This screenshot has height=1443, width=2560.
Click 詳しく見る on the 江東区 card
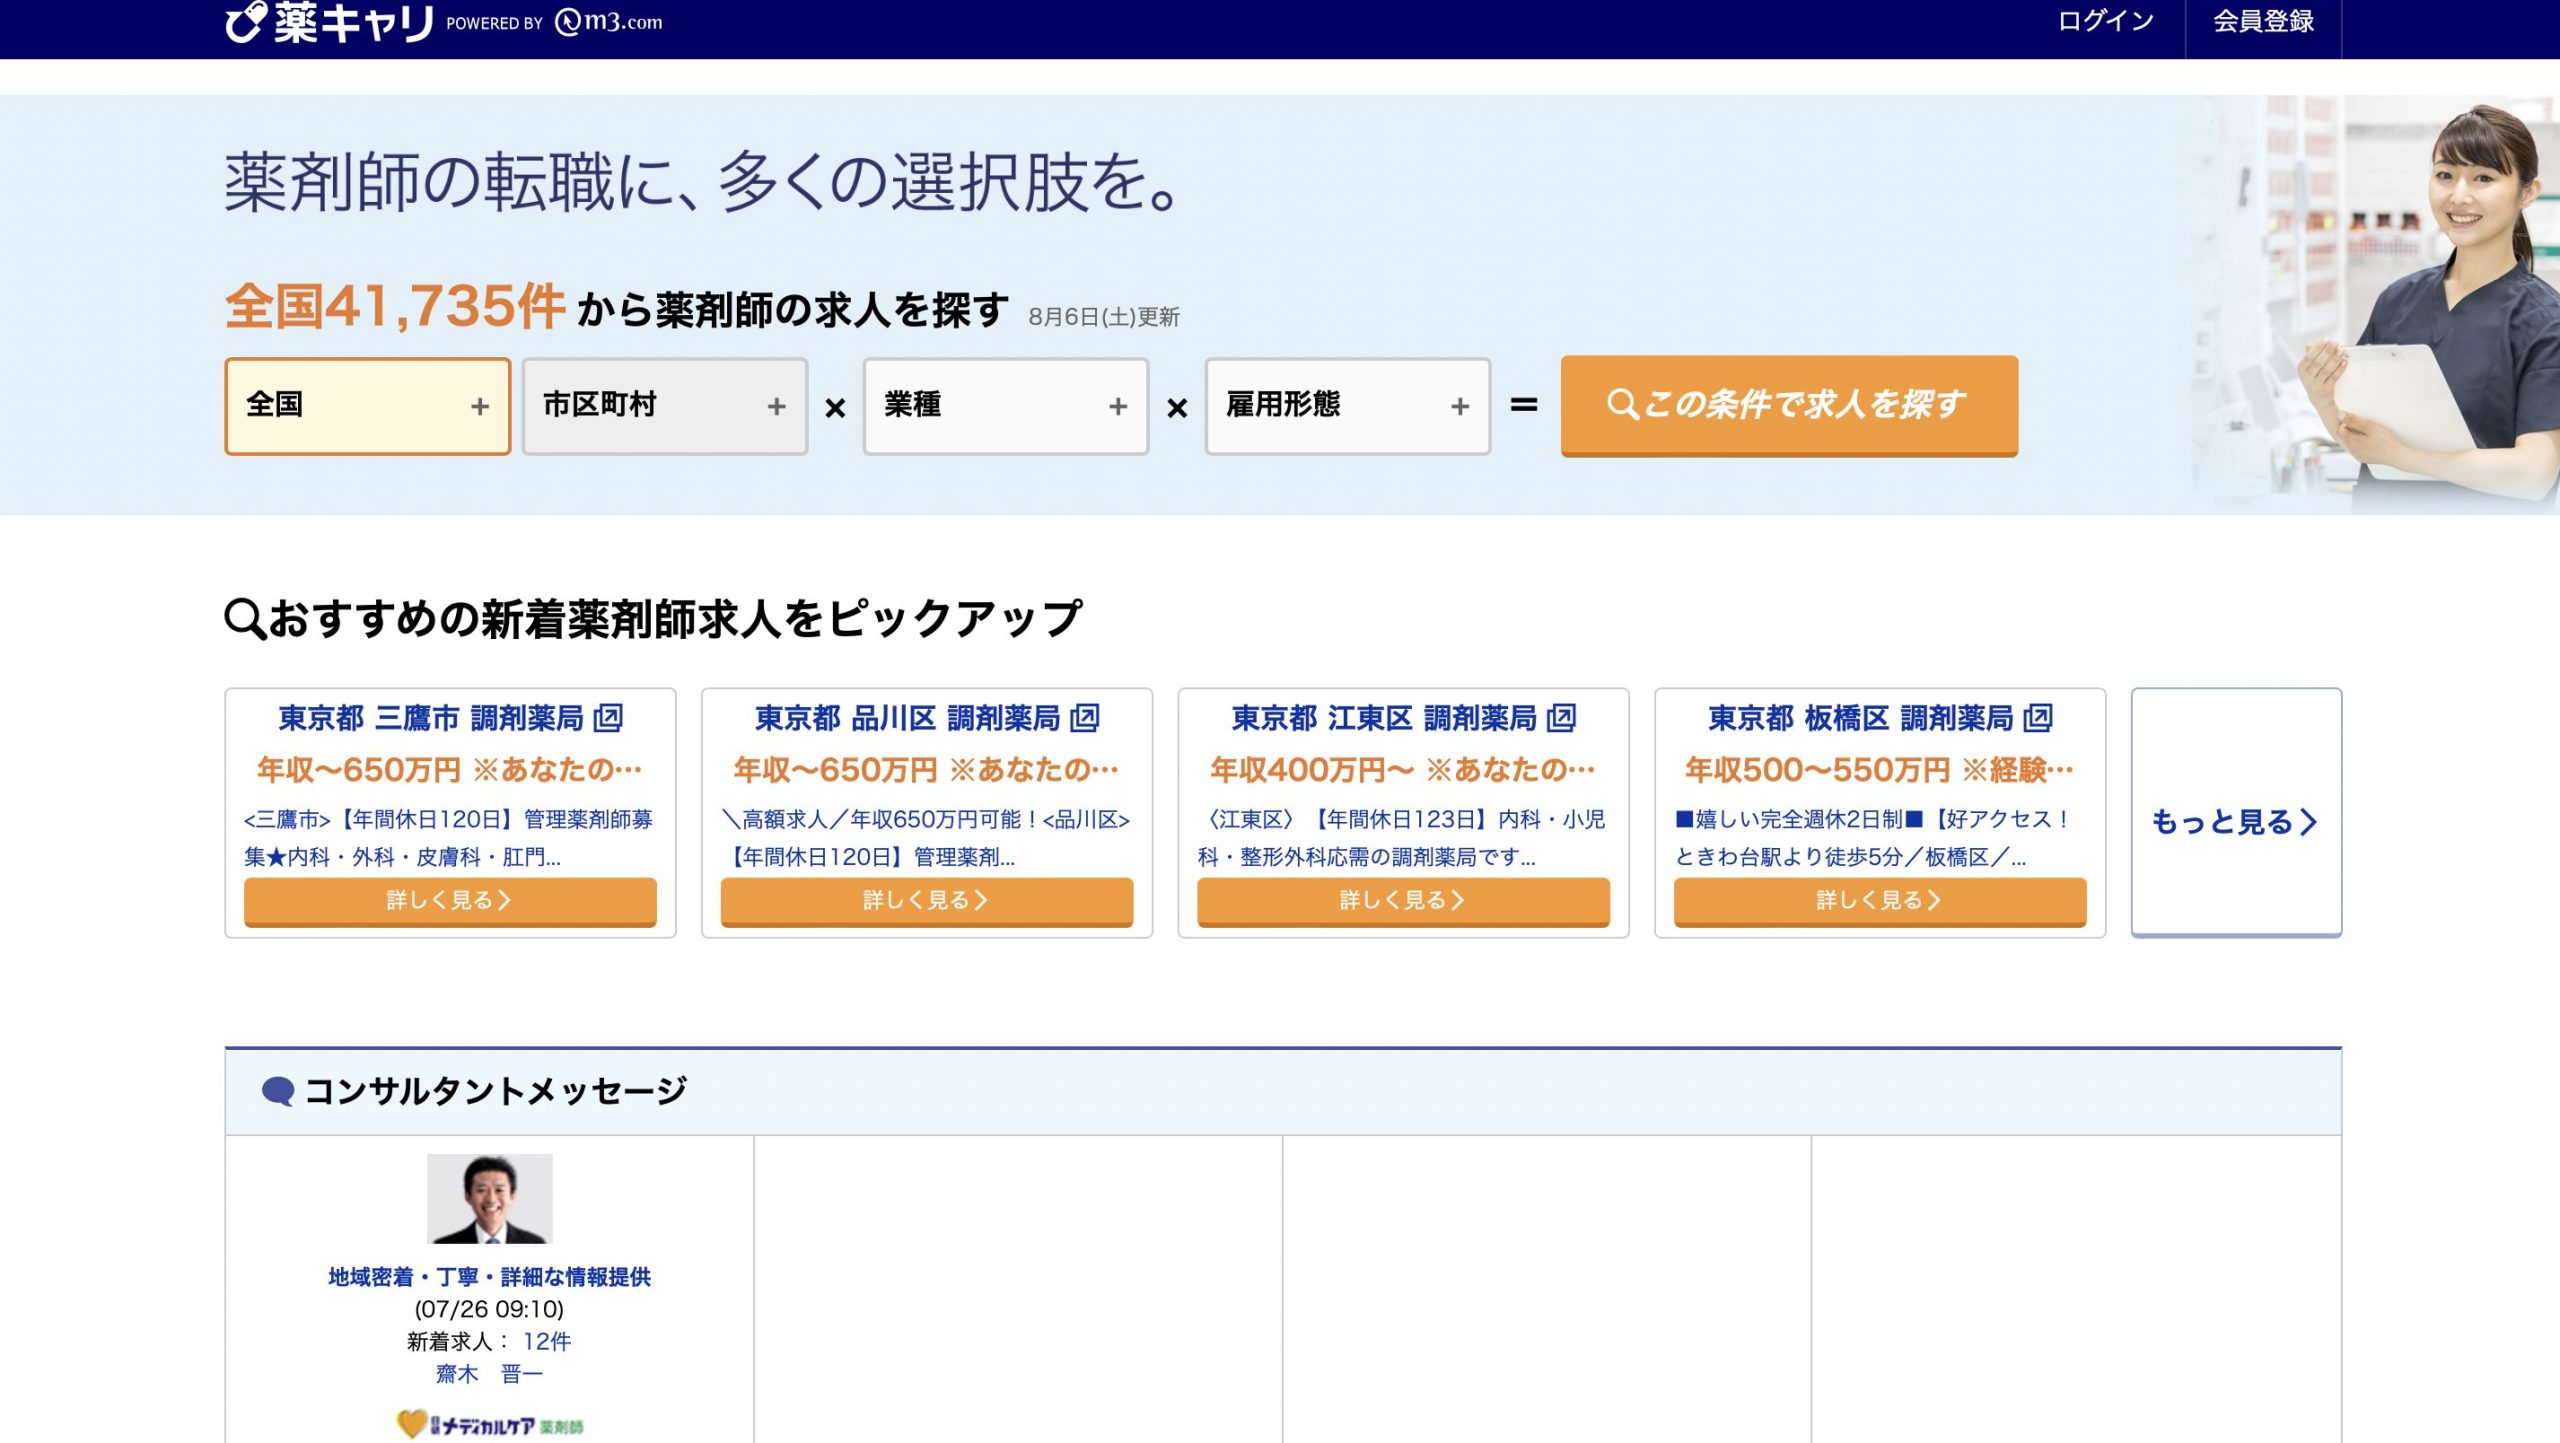pos(1403,901)
